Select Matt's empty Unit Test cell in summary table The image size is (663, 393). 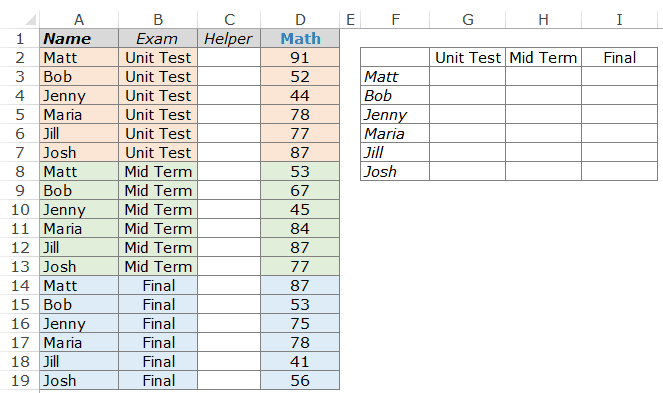(x=468, y=77)
